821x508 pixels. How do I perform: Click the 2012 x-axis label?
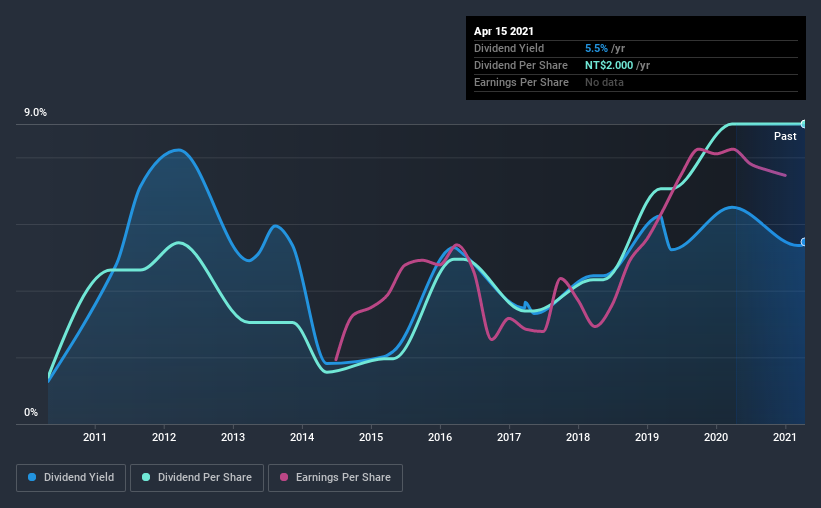pyautogui.click(x=164, y=437)
